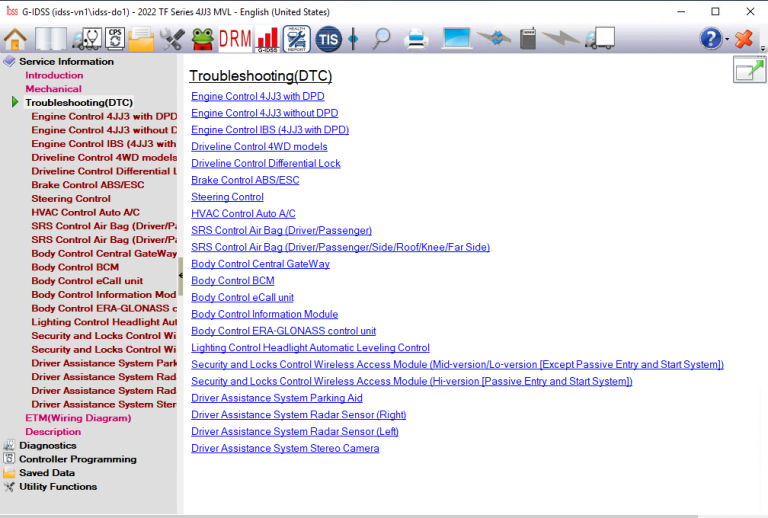This screenshot has height=518, width=768.
Task: Select Service Information in the sidebar
Action: pyautogui.click(x=67, y=61)
